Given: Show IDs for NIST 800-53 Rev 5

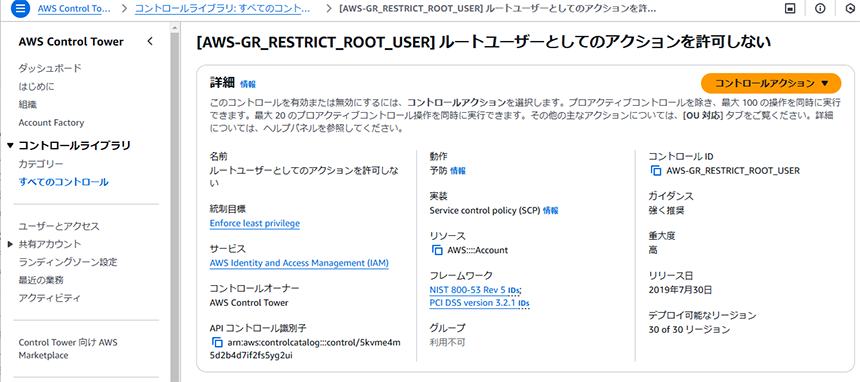Looking at the screenshot, I should (514, 290).
